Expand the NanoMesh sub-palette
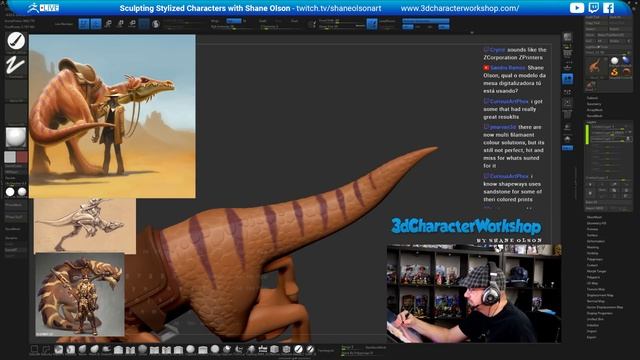This screenshot has height=360, width=640. coord(595,116)
